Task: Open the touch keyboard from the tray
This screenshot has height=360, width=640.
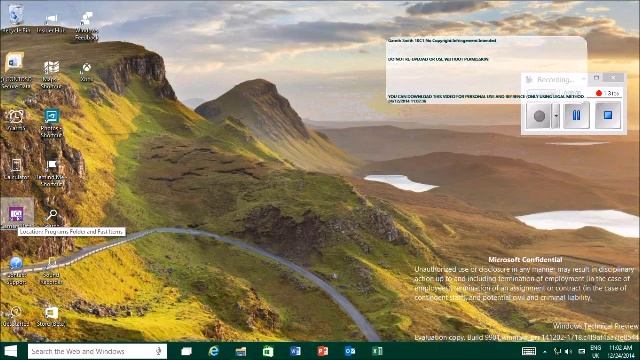Action: [529, 351]
